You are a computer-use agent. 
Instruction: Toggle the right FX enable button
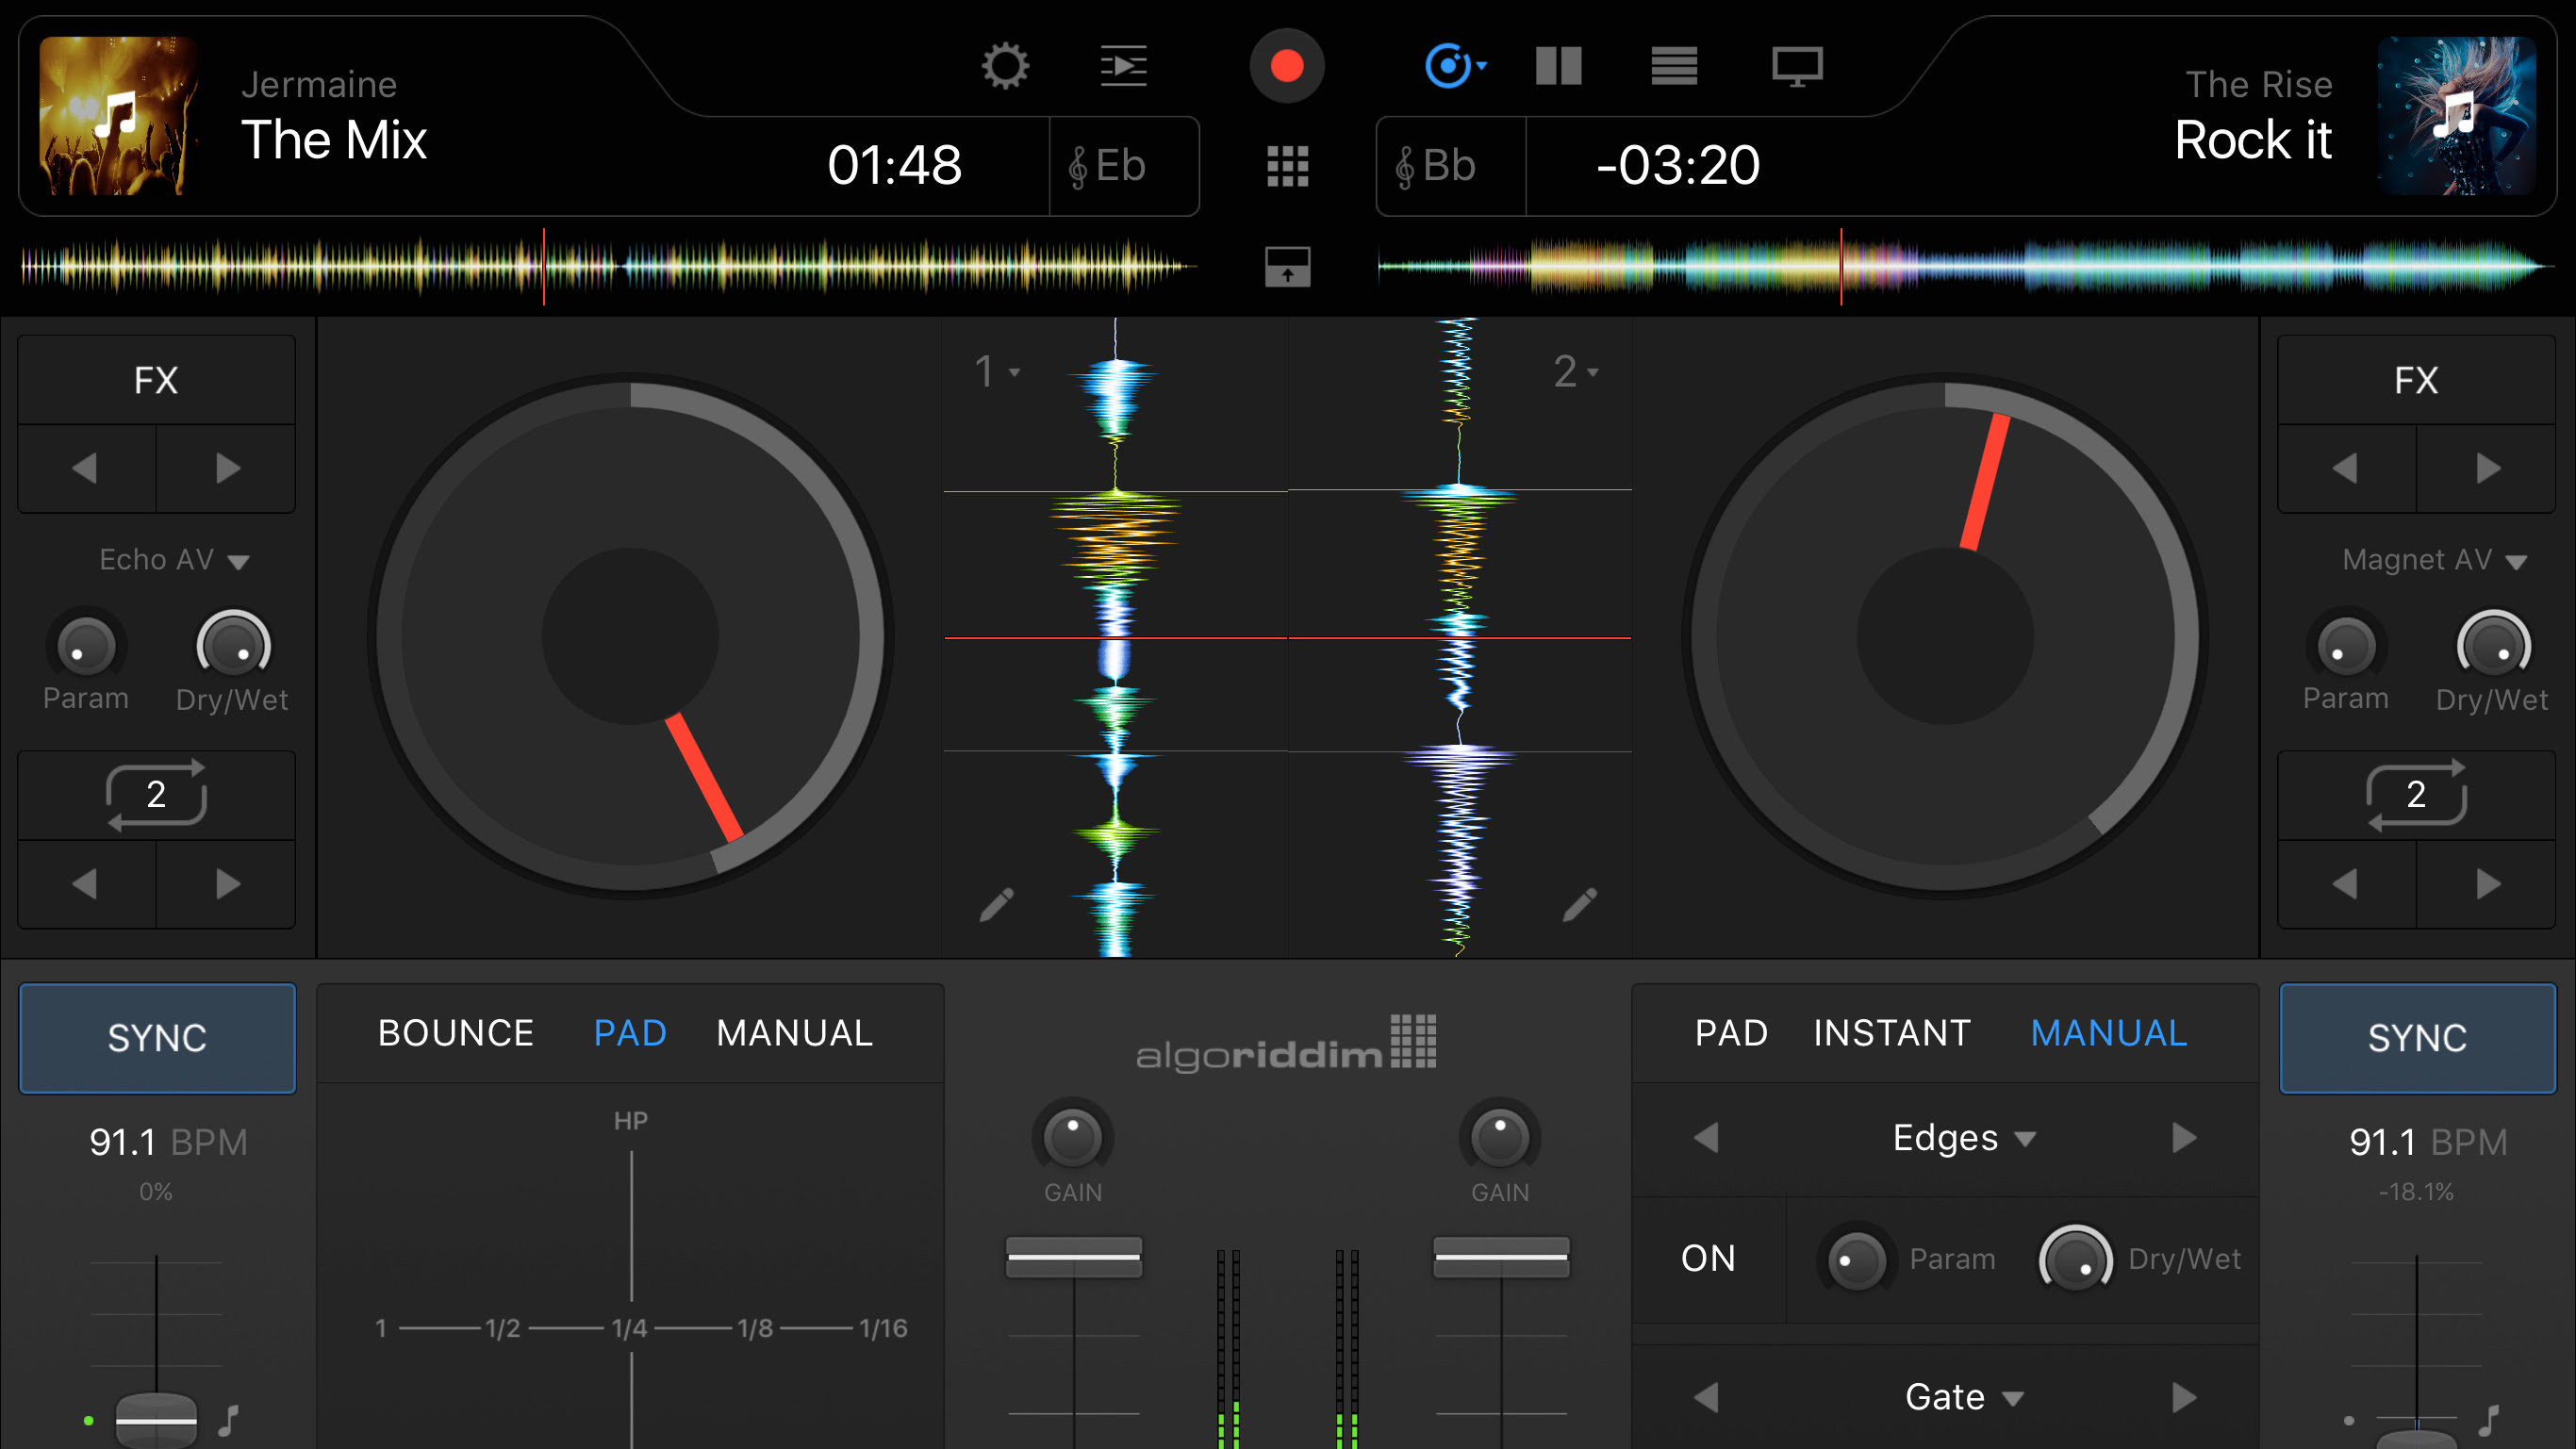(2415, 380)
